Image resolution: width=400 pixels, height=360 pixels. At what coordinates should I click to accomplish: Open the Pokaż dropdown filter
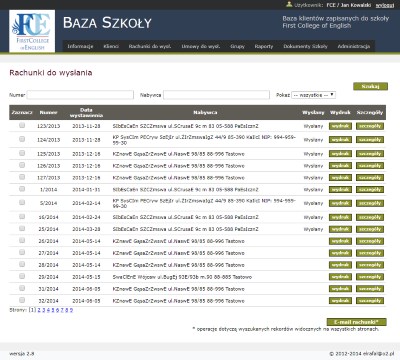313,95
